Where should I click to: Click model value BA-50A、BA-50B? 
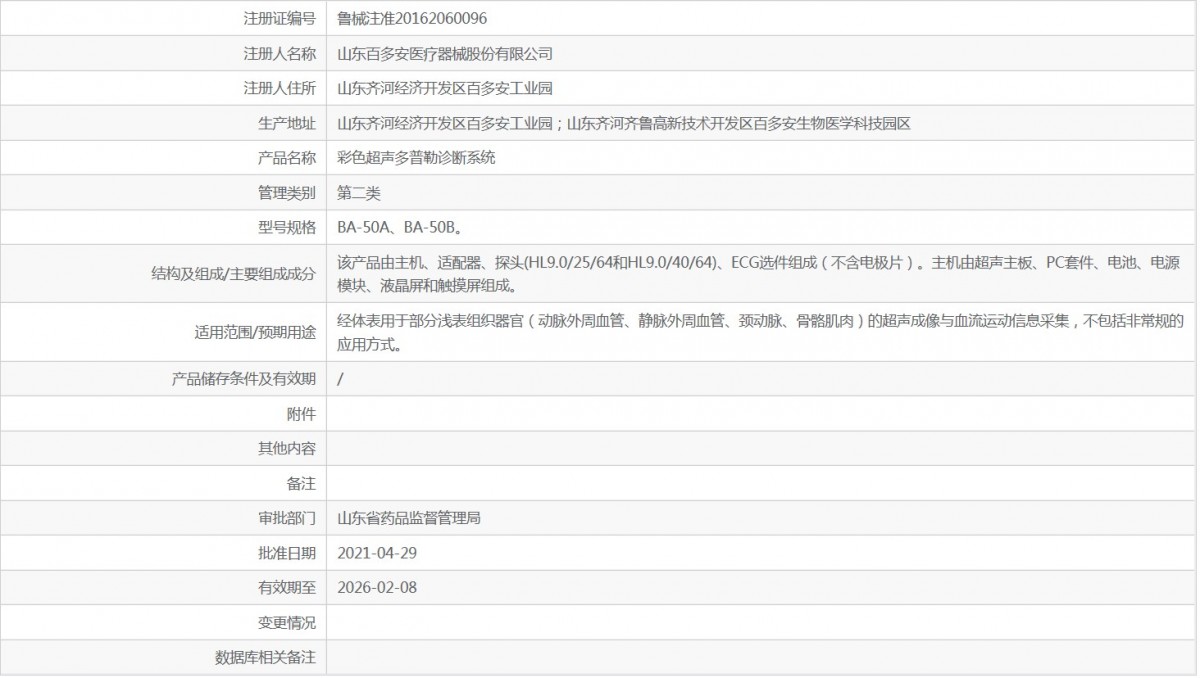[x=399, y=227]
